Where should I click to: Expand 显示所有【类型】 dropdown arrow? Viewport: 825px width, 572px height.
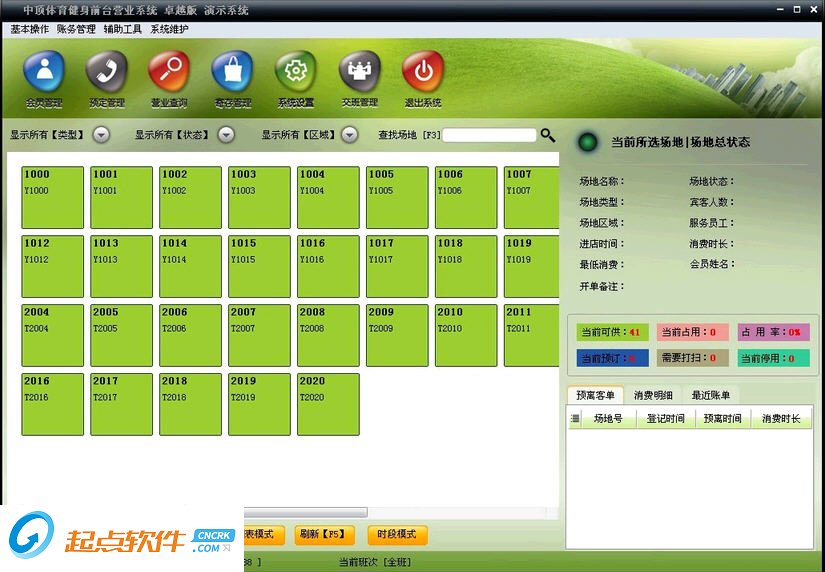[x=102, y=135]
